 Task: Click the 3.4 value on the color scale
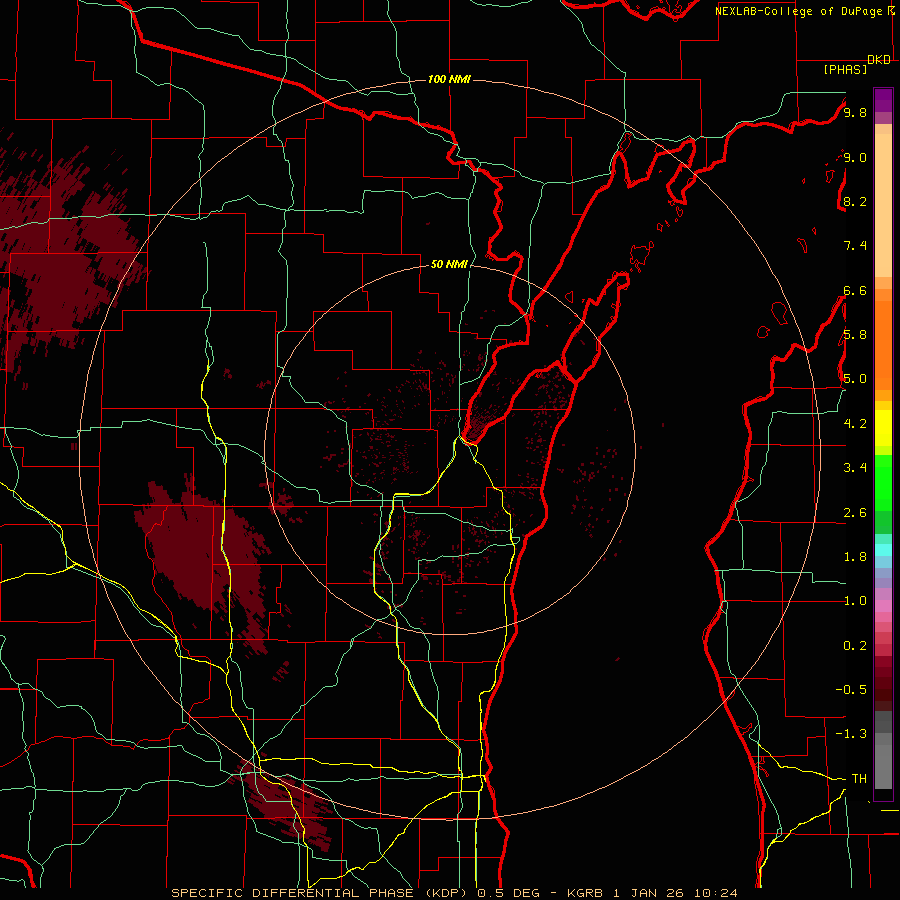pyautogui.click(x=855, y=468)
